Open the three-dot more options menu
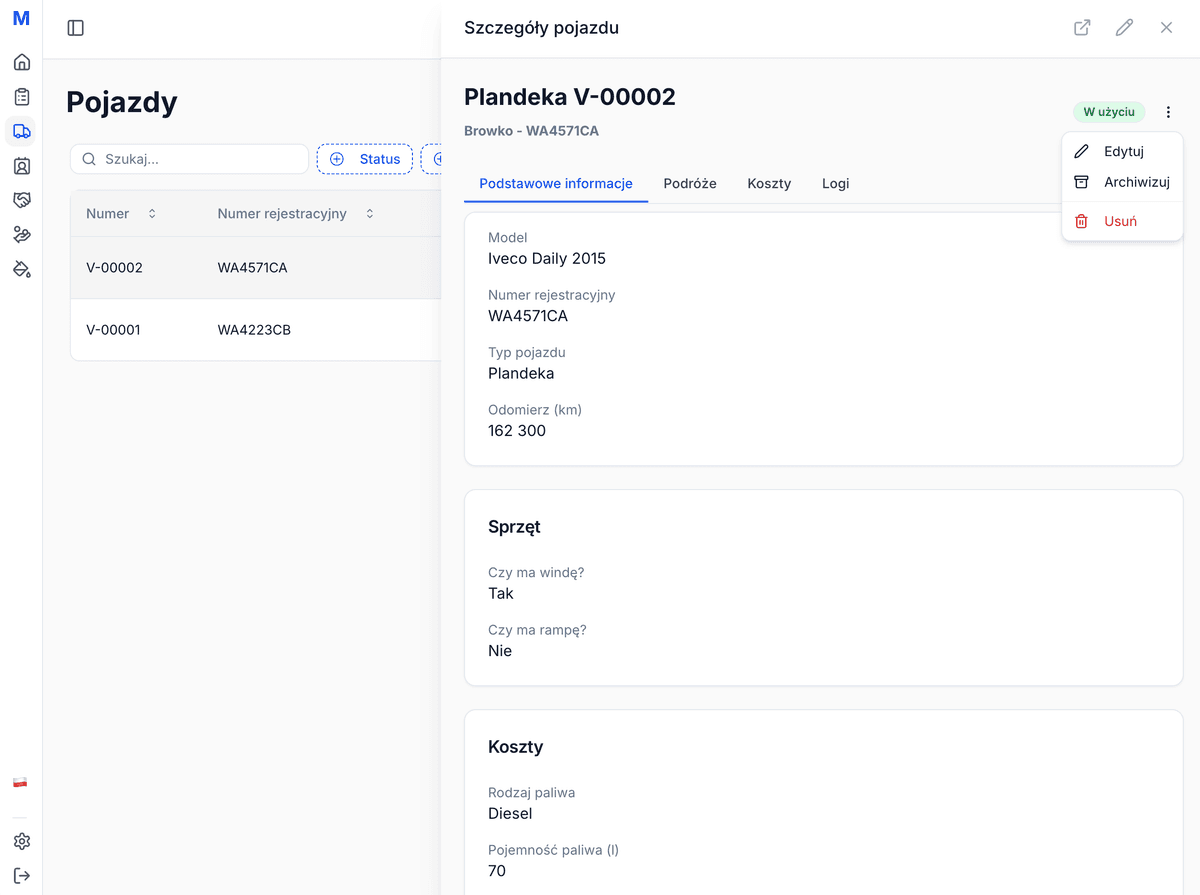Viewport: 1200px width, 895px height. tap(1168, 112)
